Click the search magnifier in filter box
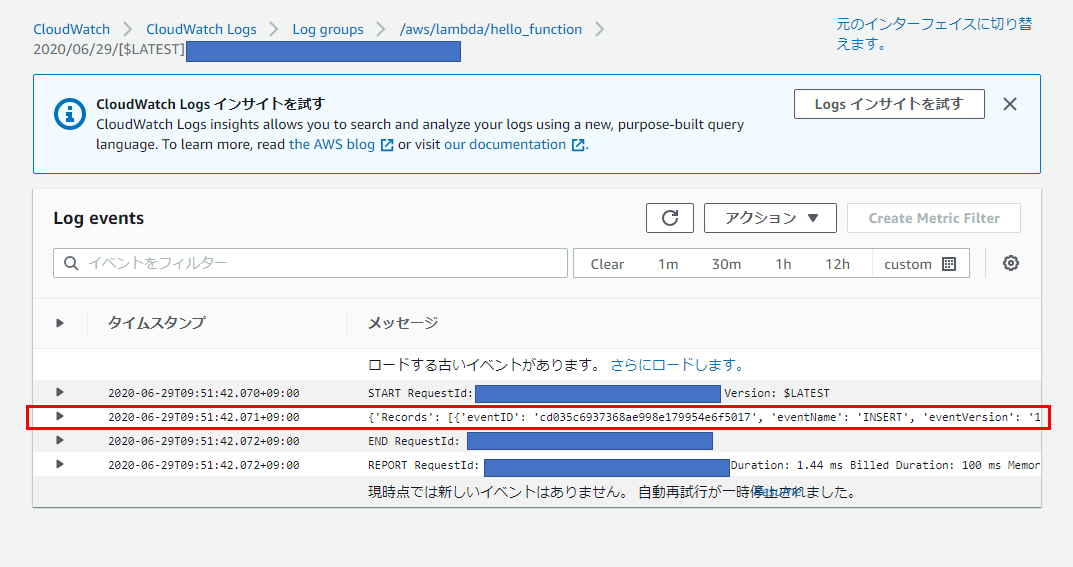The width and height of the screenshot is (1073, 567). 71,263
